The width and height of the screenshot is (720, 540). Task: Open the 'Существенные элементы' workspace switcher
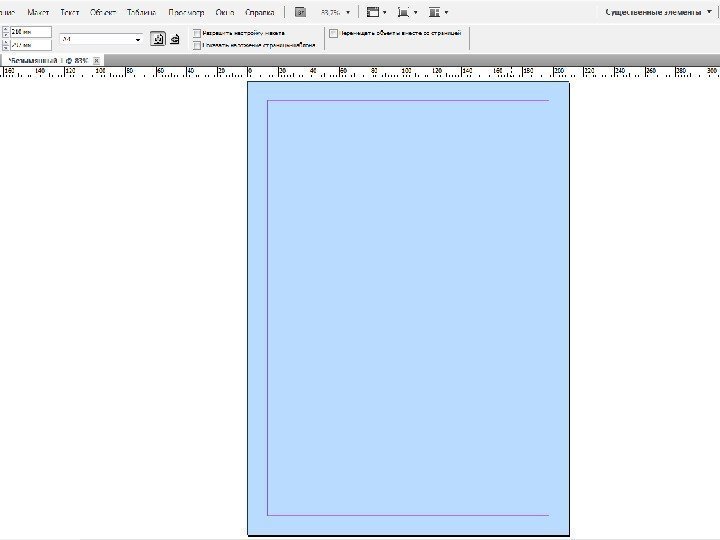(x=658, y=12)
